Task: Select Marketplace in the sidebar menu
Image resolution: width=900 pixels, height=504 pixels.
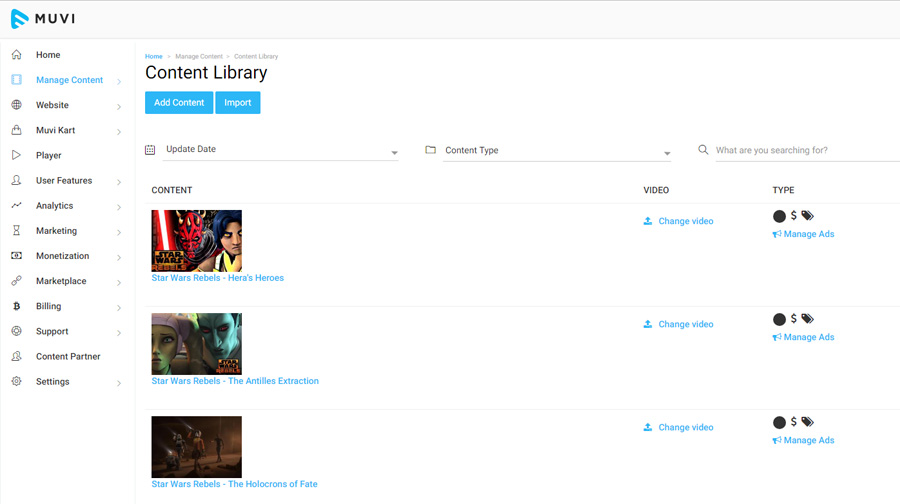Action: click(61, 281)
